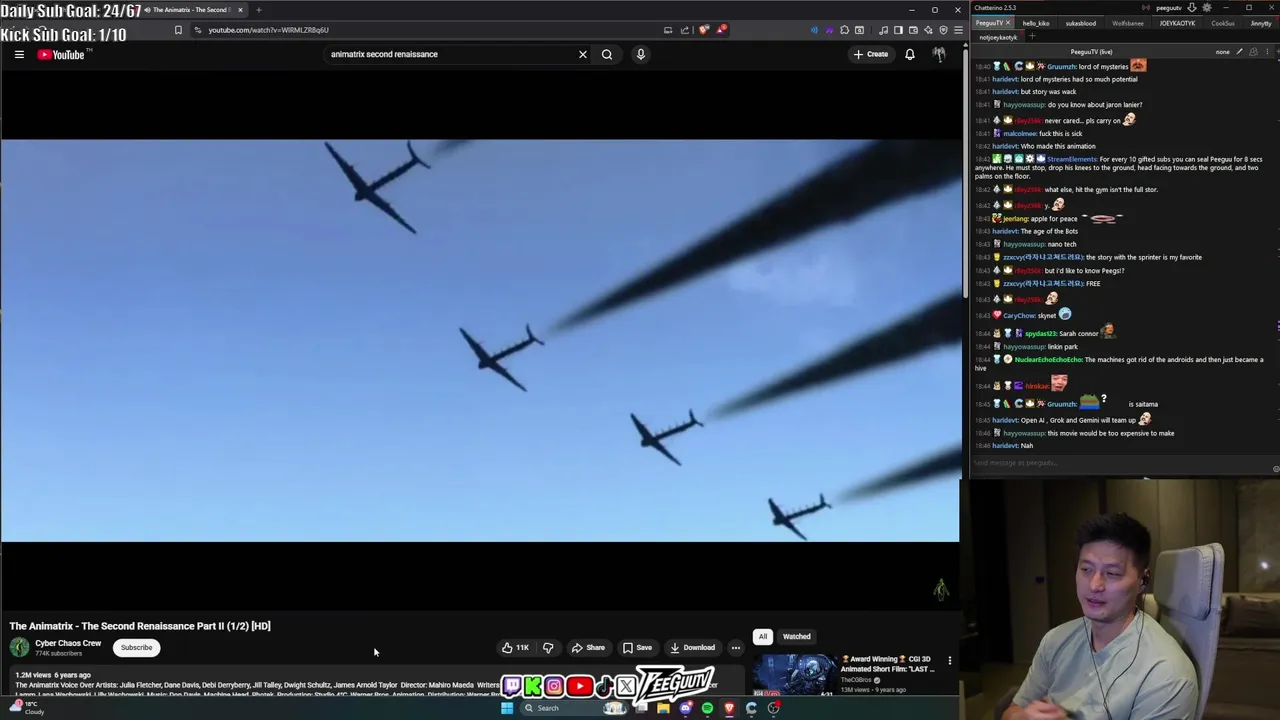Switch to the hello_kiko Chatterino tab
This screenshot has height=720, width=1280.
(x=1036, y=23)
